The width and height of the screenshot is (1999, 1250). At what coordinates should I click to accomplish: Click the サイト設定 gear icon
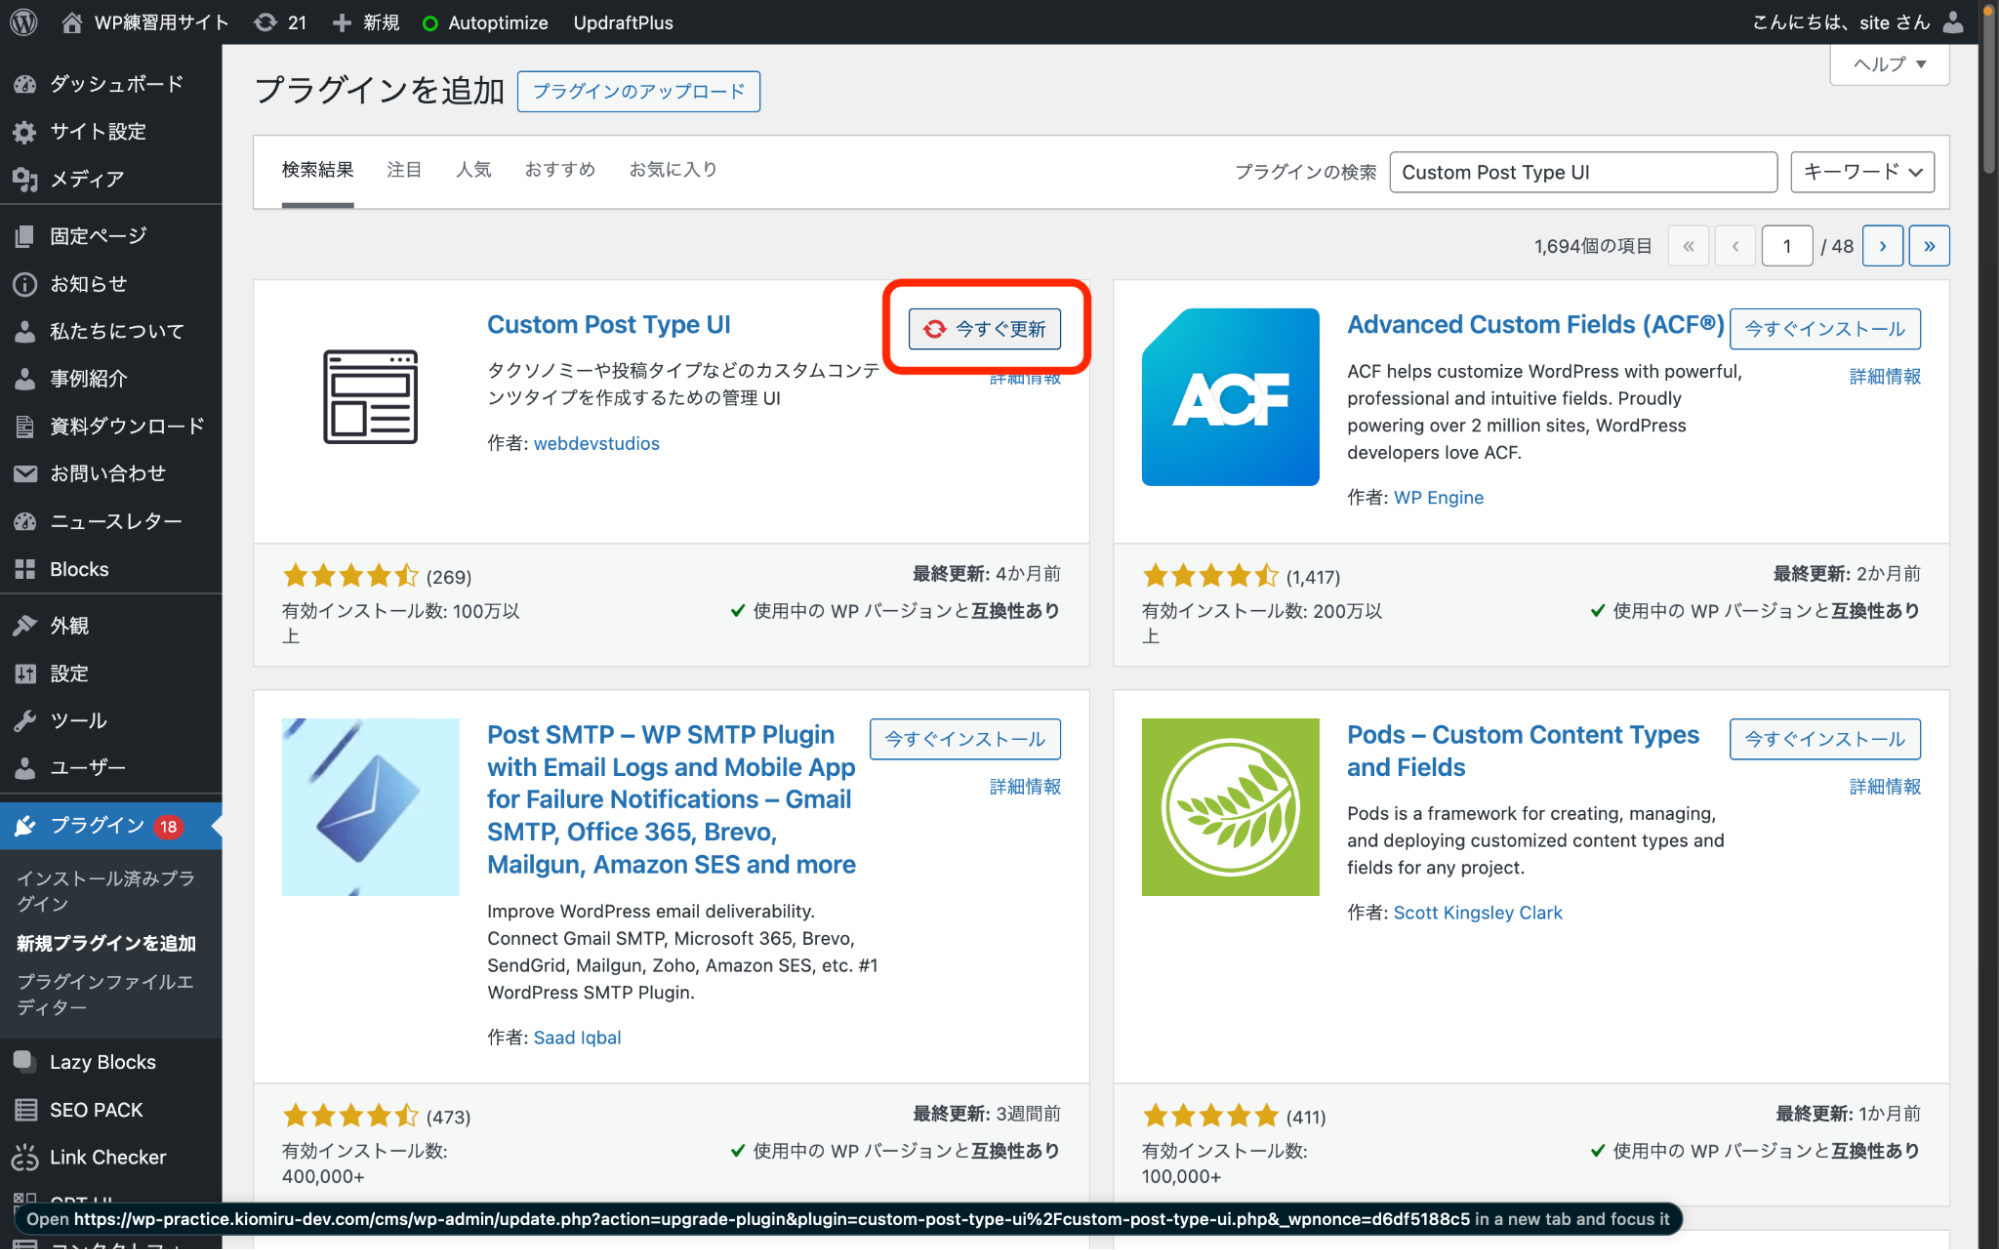click(25, 131)
